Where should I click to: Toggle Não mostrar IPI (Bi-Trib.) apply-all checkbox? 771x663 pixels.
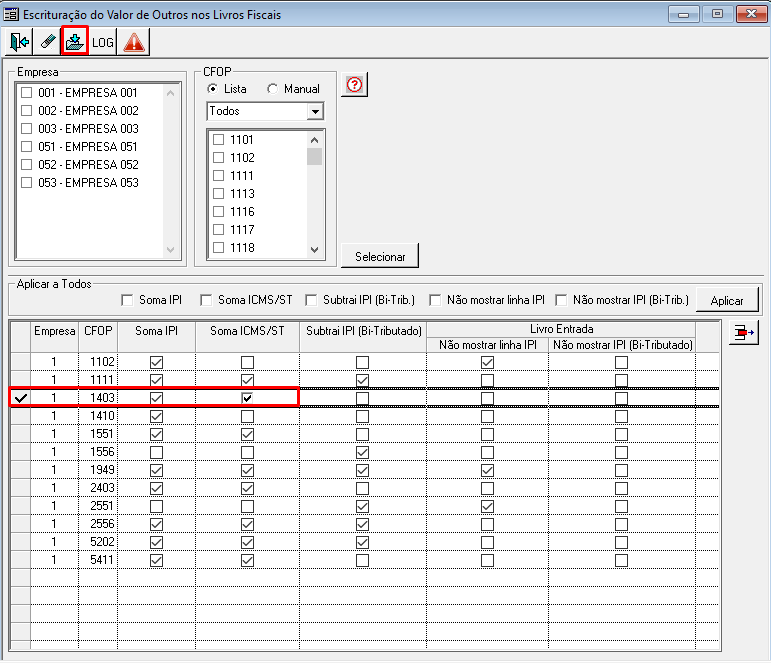pos(561,300)
